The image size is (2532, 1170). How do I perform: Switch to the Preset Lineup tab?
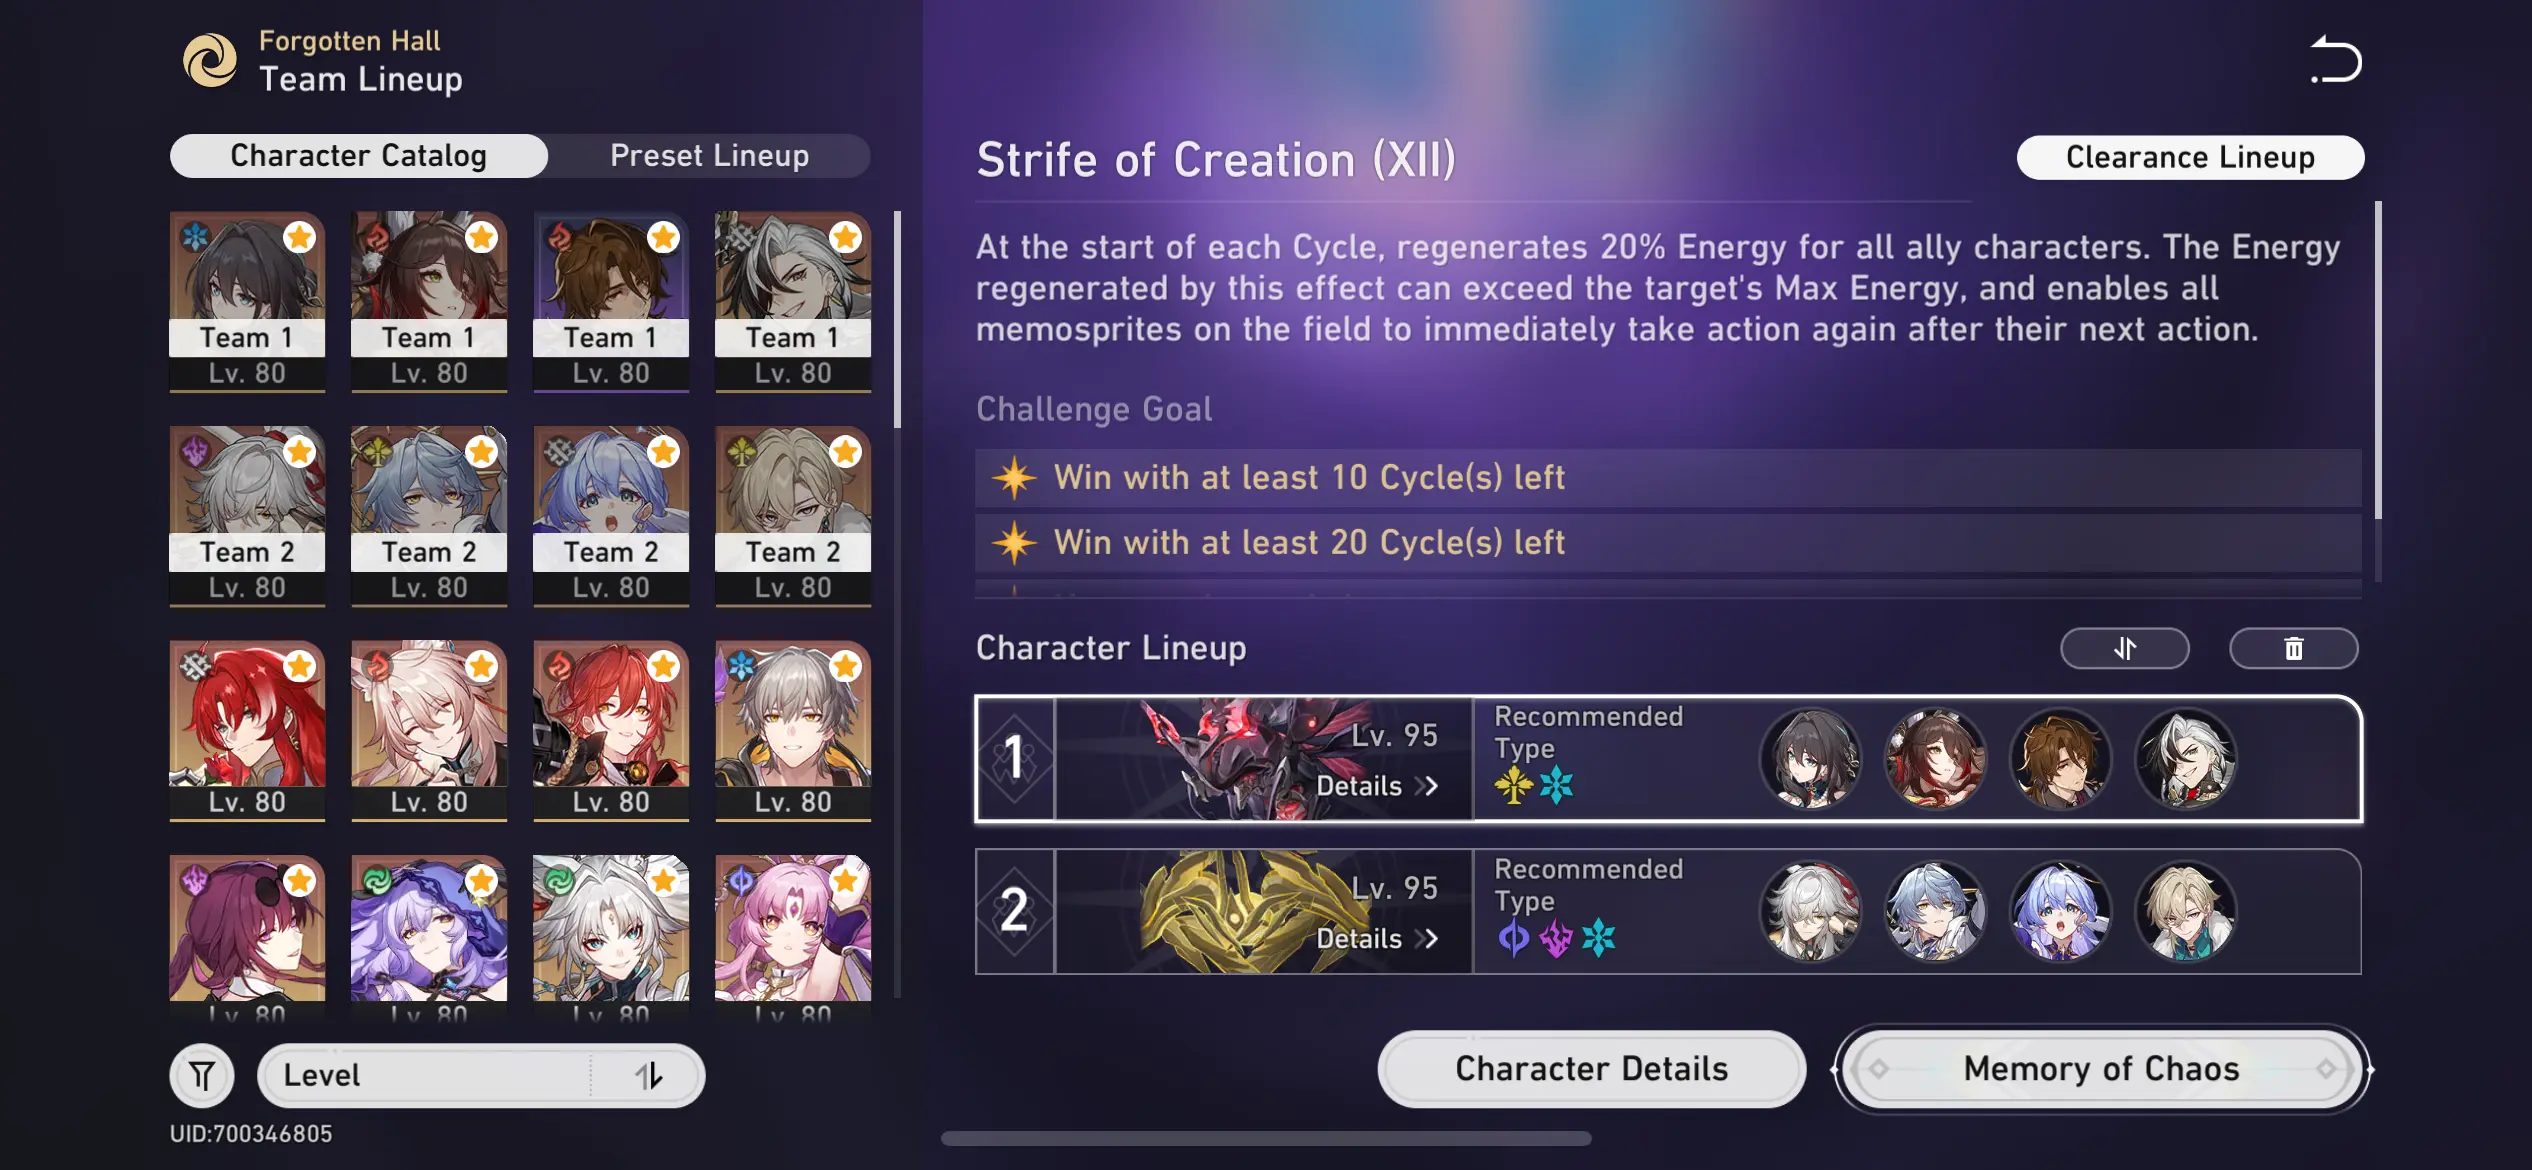click(x=710, y=156)
